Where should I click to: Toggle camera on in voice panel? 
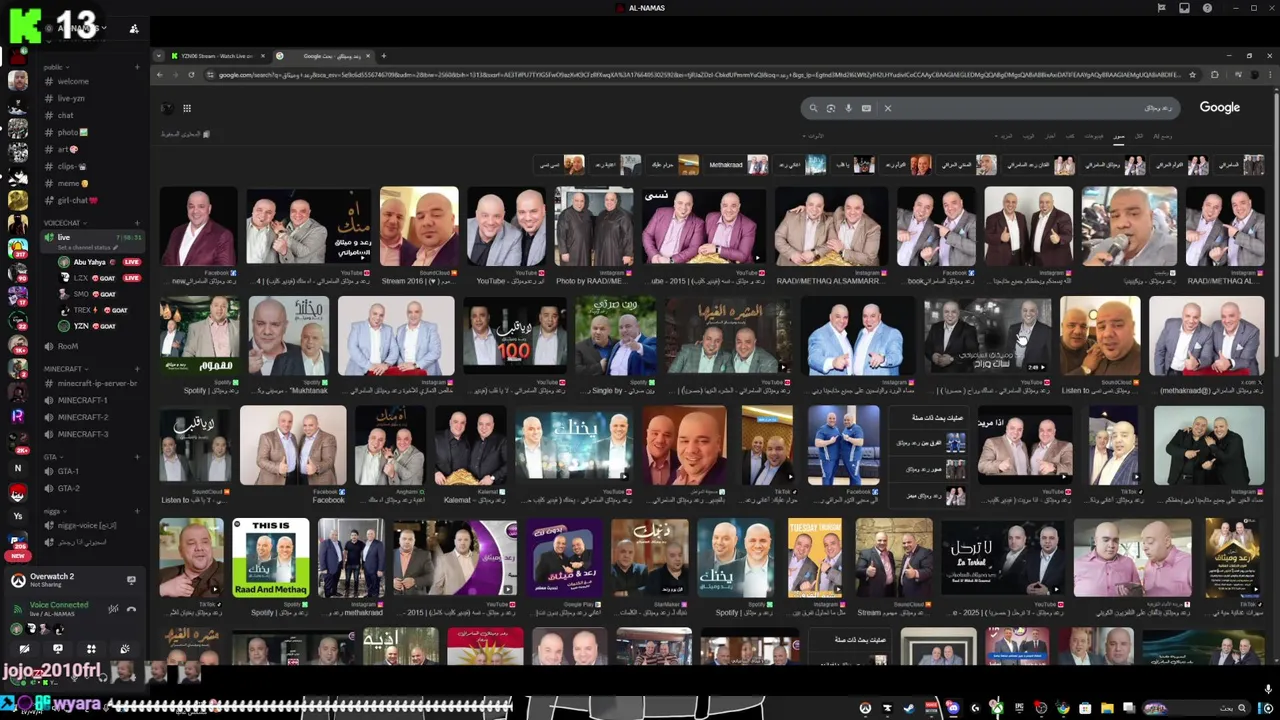tap(24, 648)
